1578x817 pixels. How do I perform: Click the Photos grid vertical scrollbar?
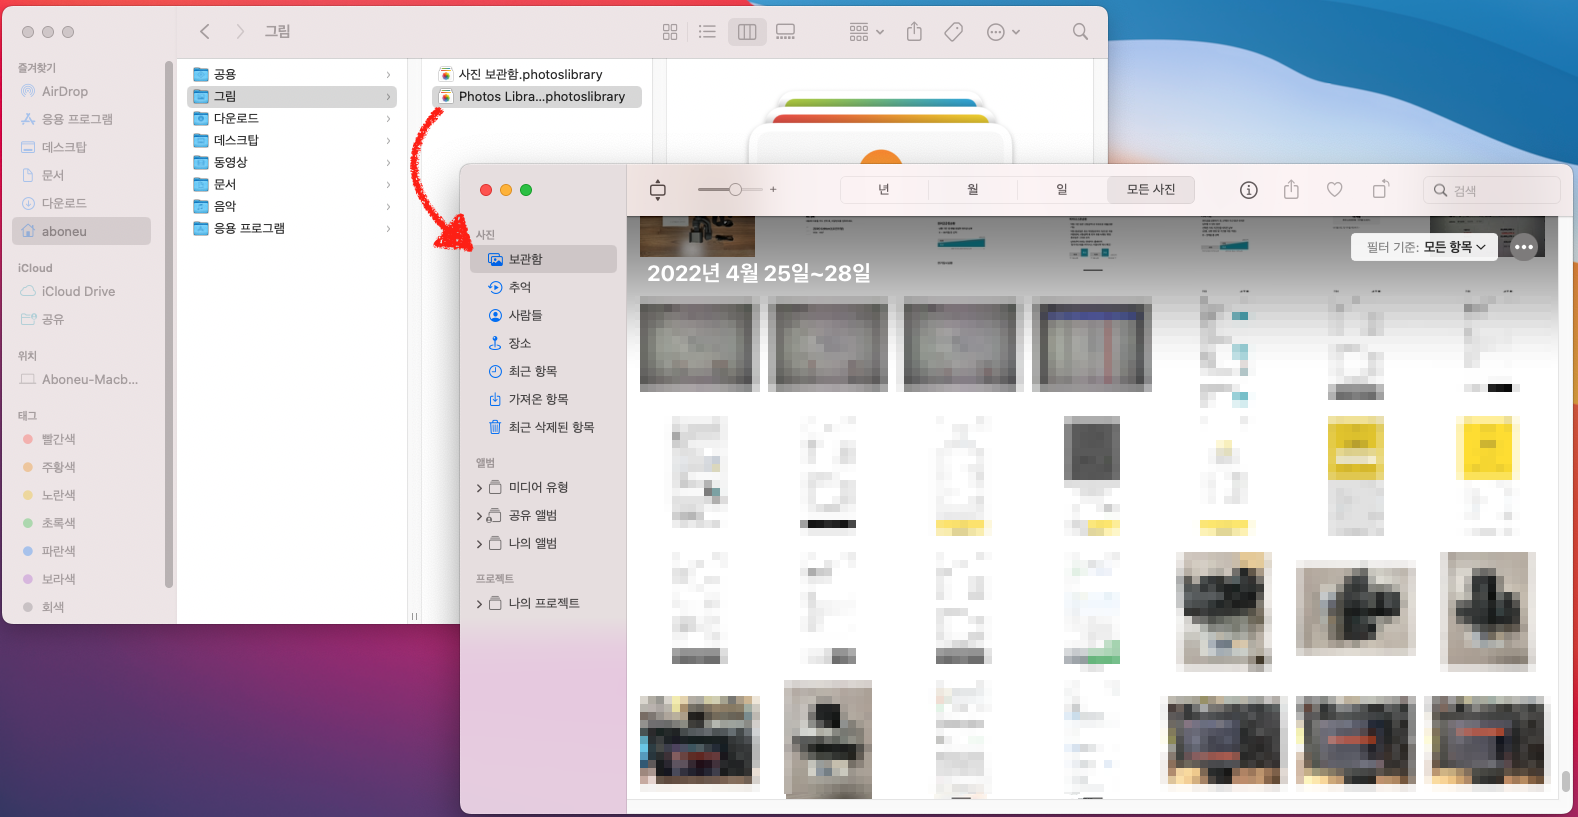1565,780
